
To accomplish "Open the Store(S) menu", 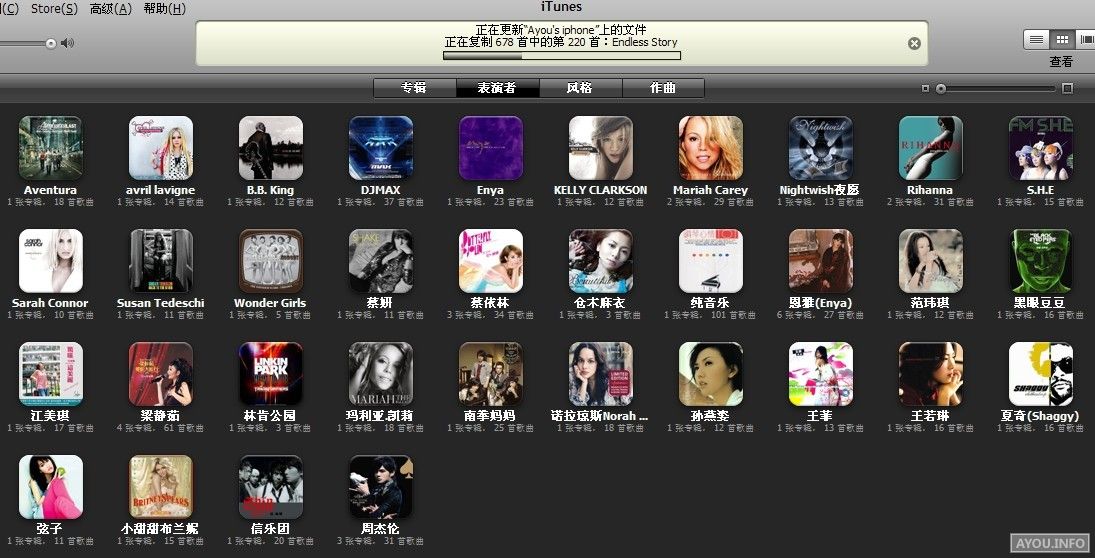I will (54, 8).
